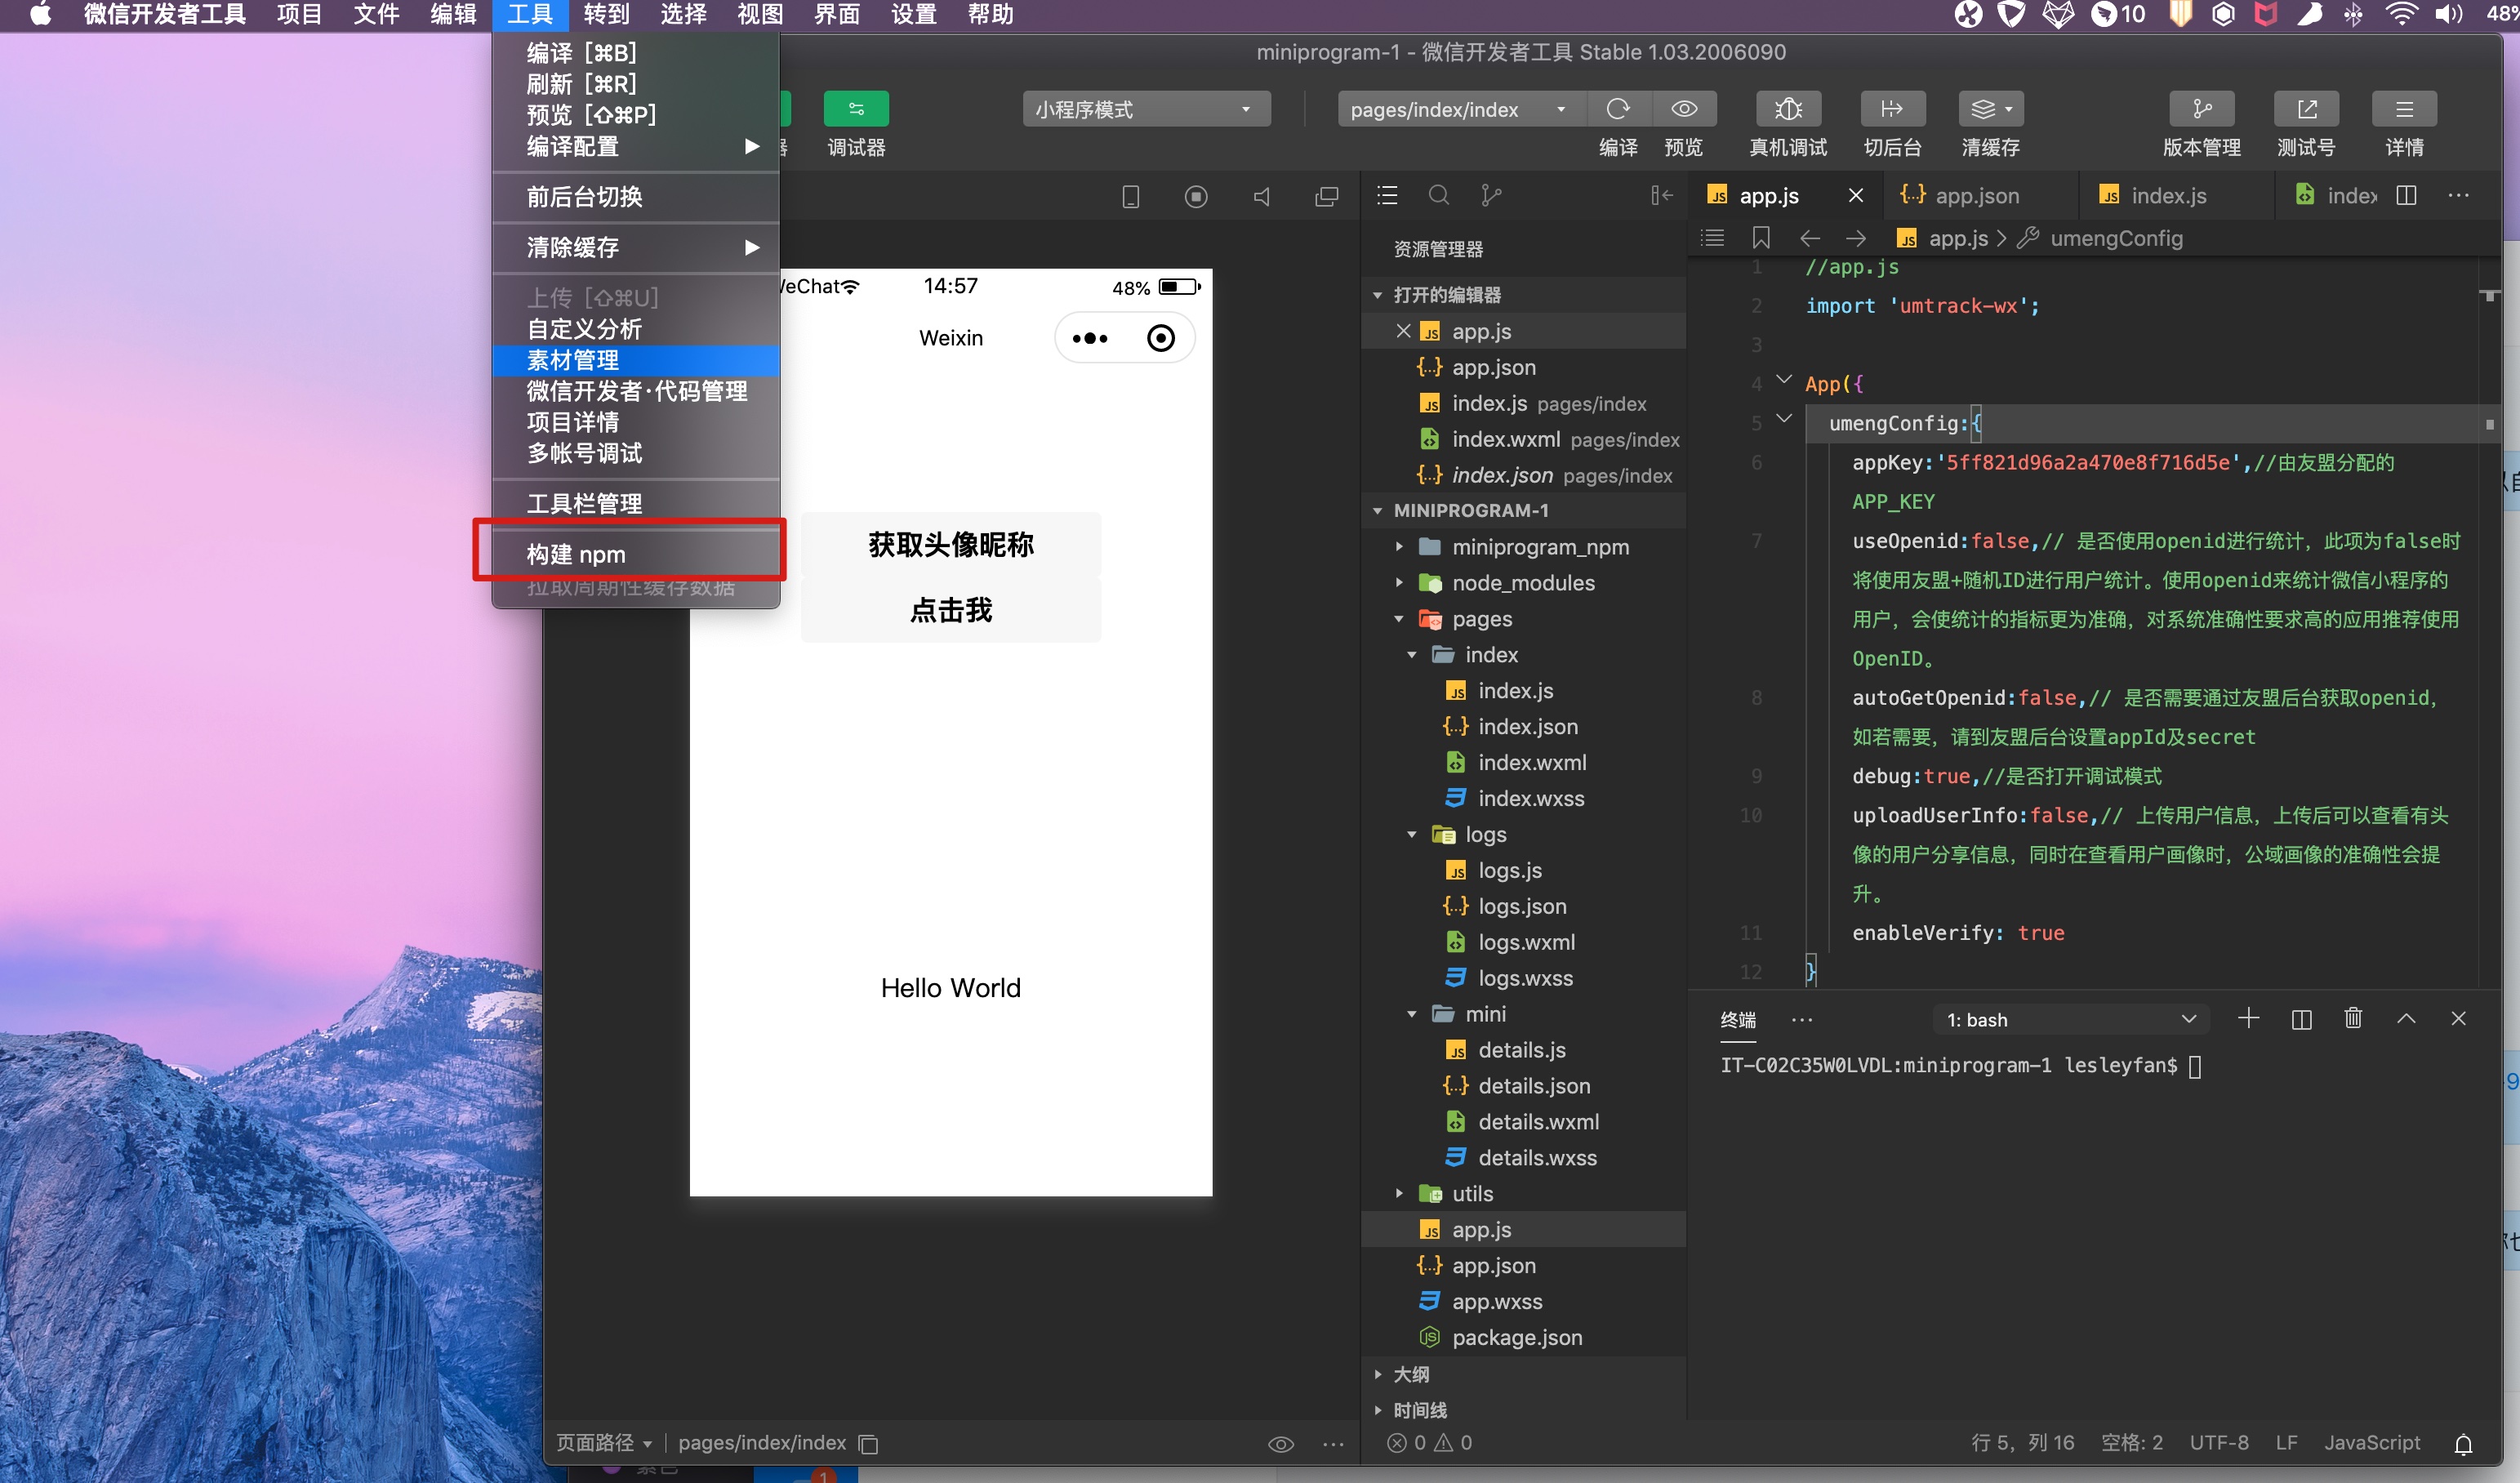Click the navigate back arrow in editor
The width and height of the screenshot is (2520, 1483).
1809,238
